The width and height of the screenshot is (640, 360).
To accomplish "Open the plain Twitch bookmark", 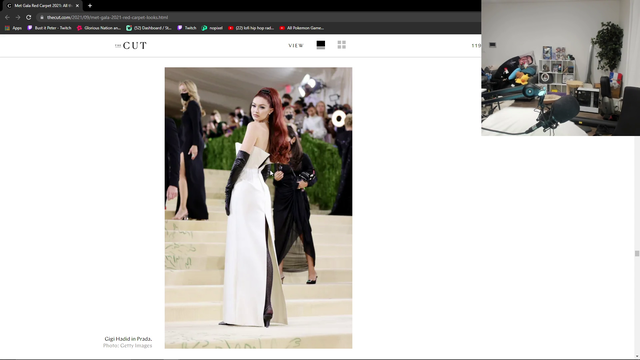I will click(187, 28).
